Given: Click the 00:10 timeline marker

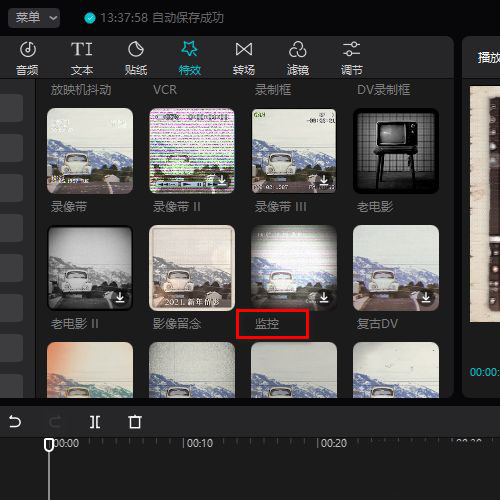Looking at the screenshot, I should pyautogui.click(x=198, y=443).
